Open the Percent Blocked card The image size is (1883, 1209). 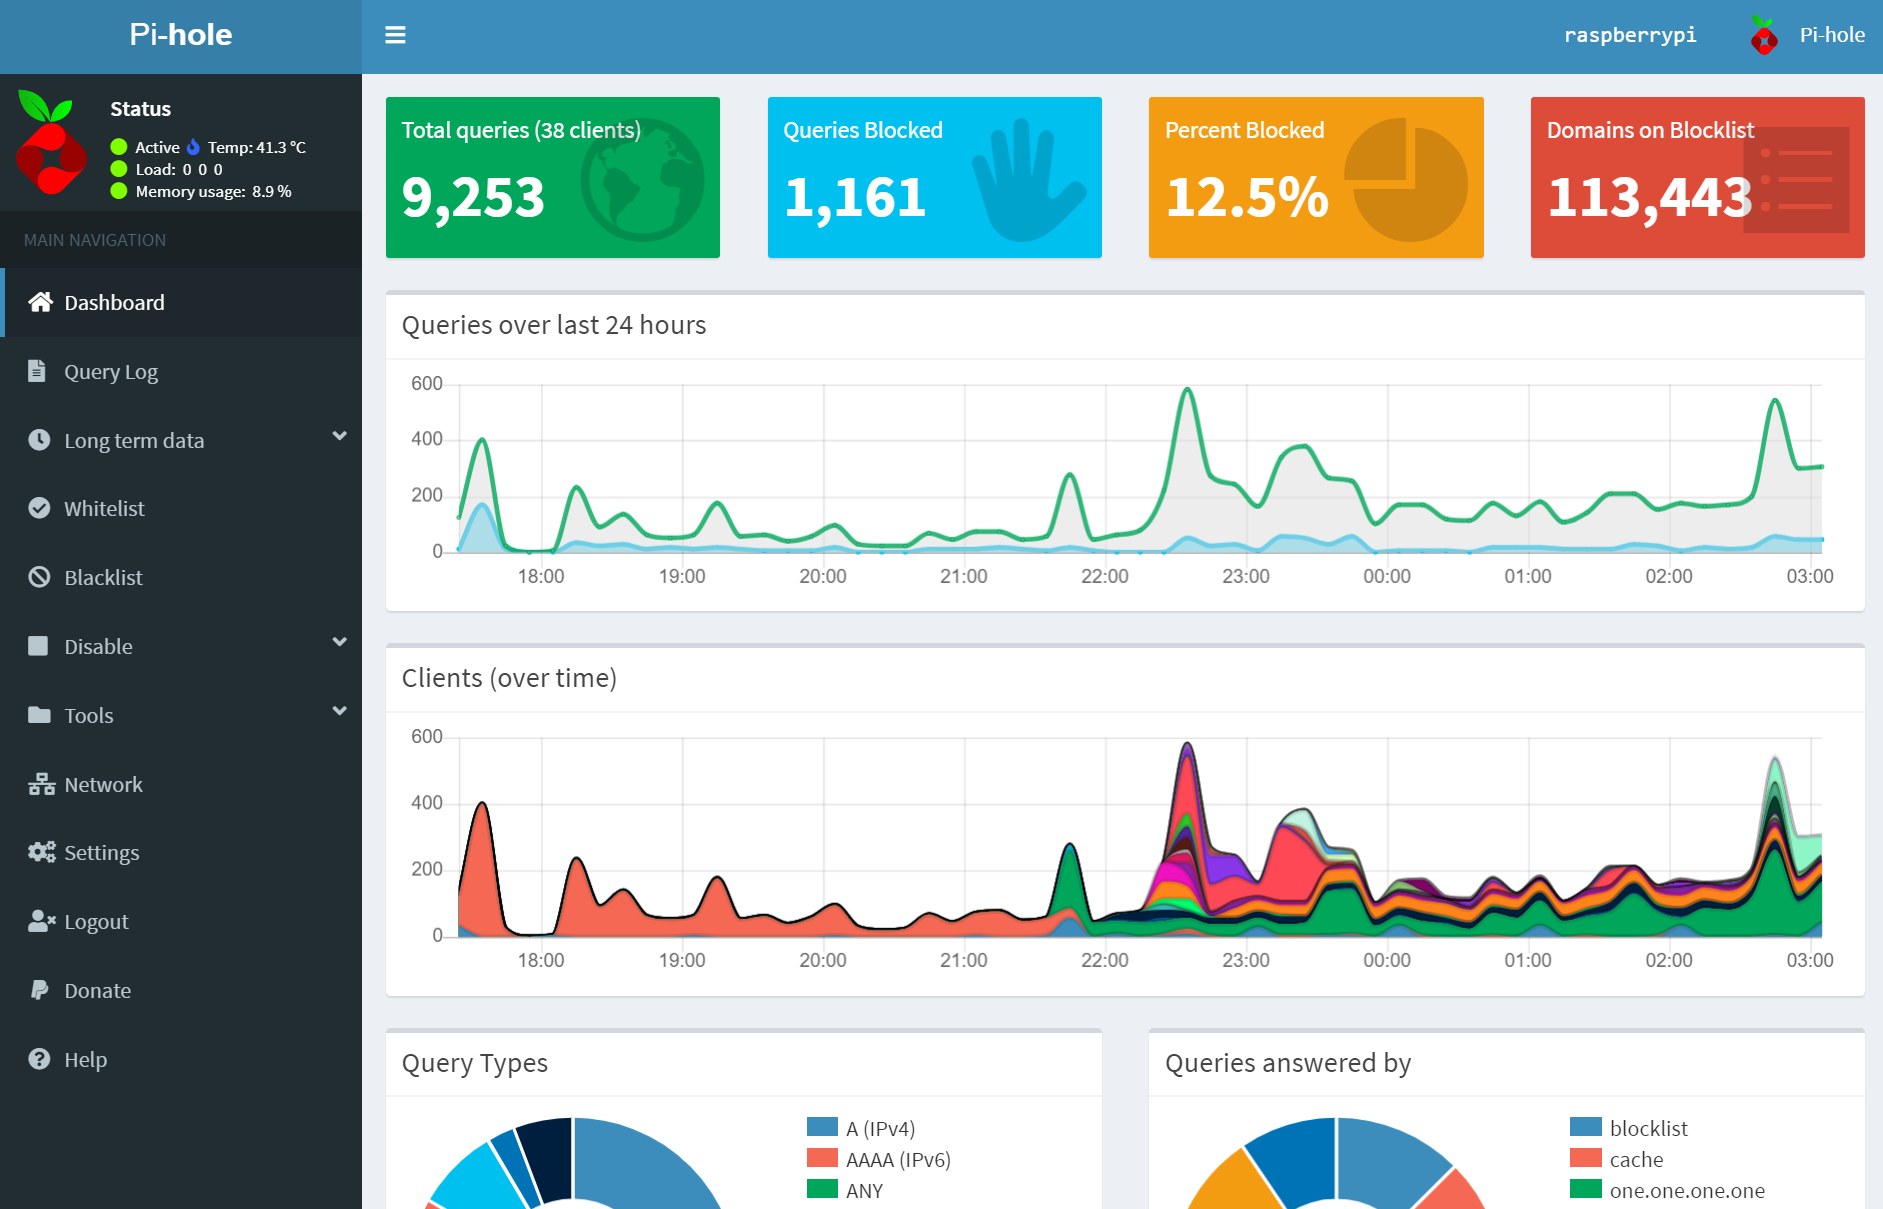[x=1316, y=177]
